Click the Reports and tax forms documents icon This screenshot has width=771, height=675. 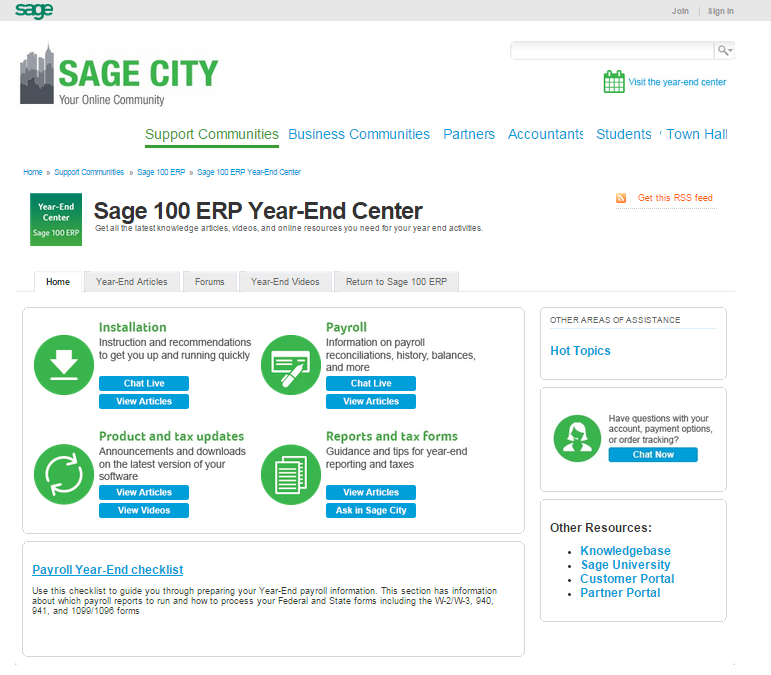(291, 474)
